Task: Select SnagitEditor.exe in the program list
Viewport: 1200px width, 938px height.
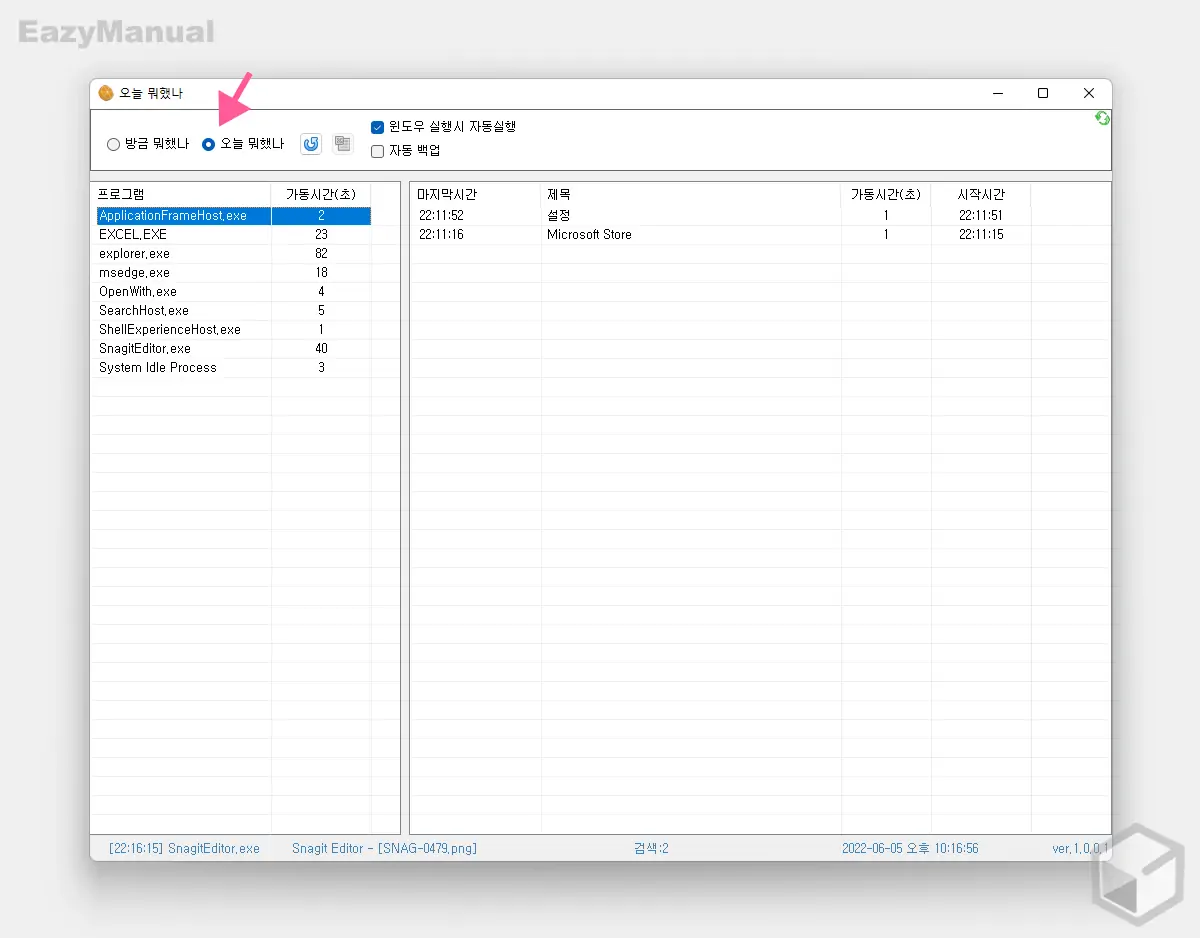Action: pos(145,349)
